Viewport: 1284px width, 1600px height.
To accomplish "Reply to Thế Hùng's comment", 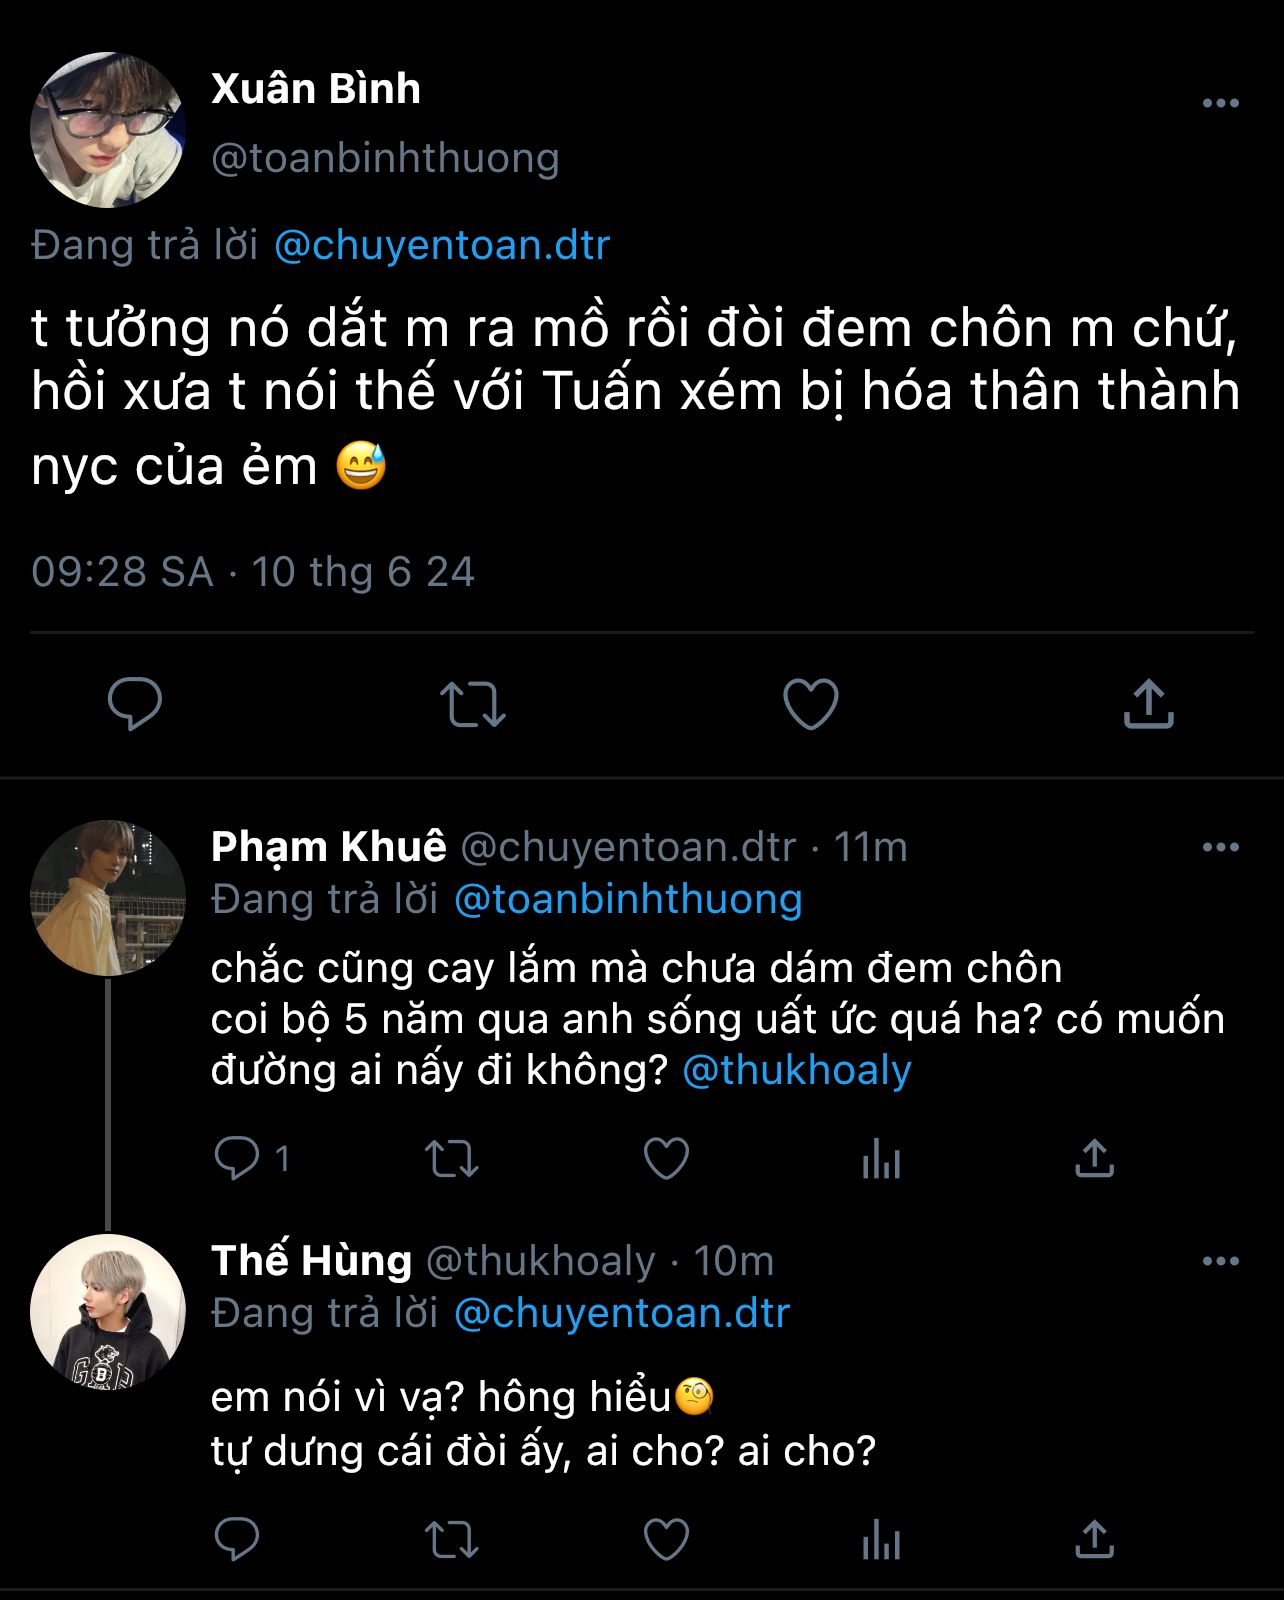I will pyautogui.click(x=238, y=1539).
